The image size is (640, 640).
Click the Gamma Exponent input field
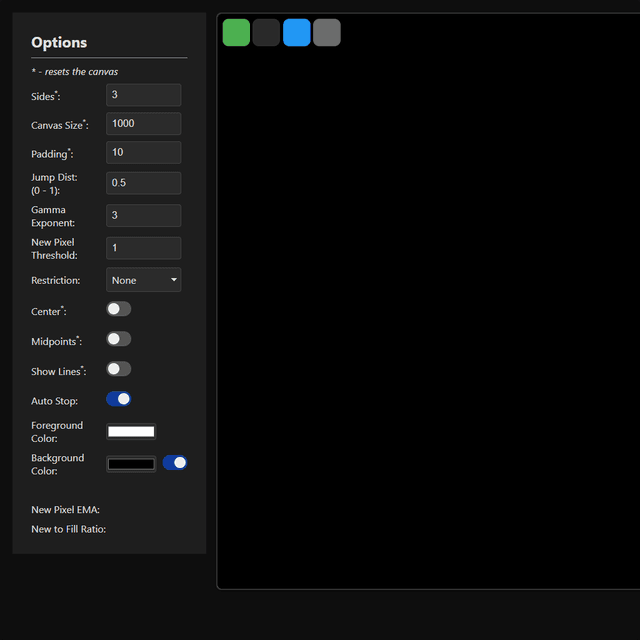point(143,216)
